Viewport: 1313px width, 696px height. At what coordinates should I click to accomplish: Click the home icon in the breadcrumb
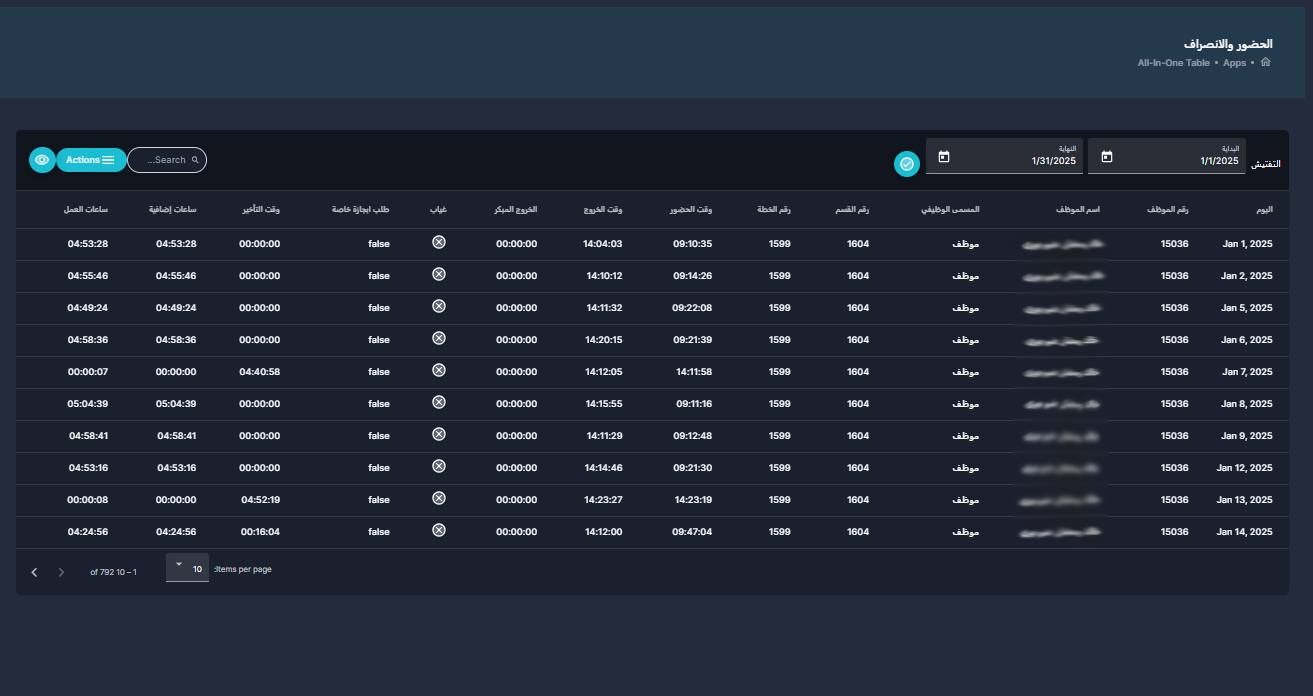(1266, 62)
